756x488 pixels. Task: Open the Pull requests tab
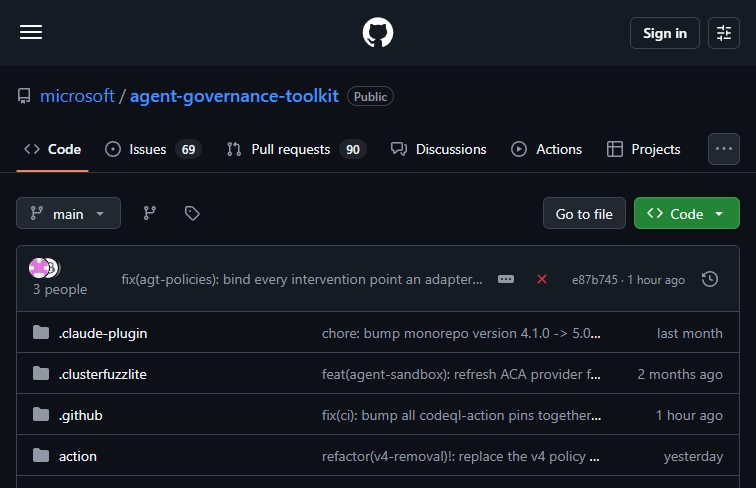click(x=297, y=149)
